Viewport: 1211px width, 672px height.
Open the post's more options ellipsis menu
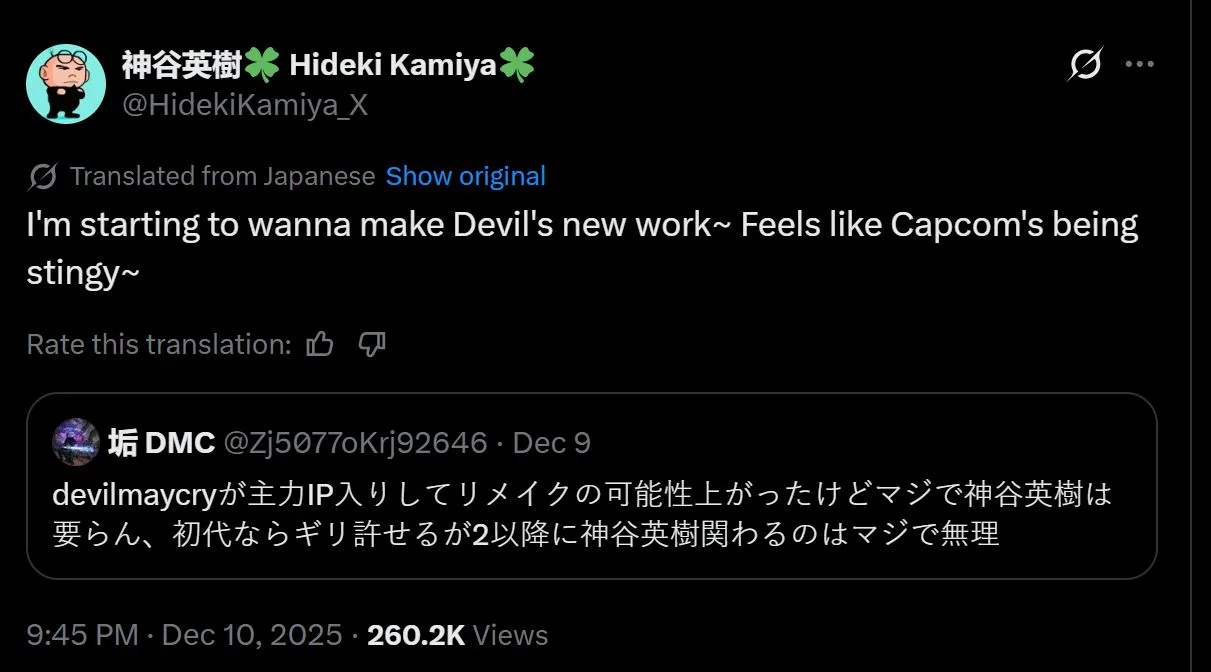(1140, 63)
